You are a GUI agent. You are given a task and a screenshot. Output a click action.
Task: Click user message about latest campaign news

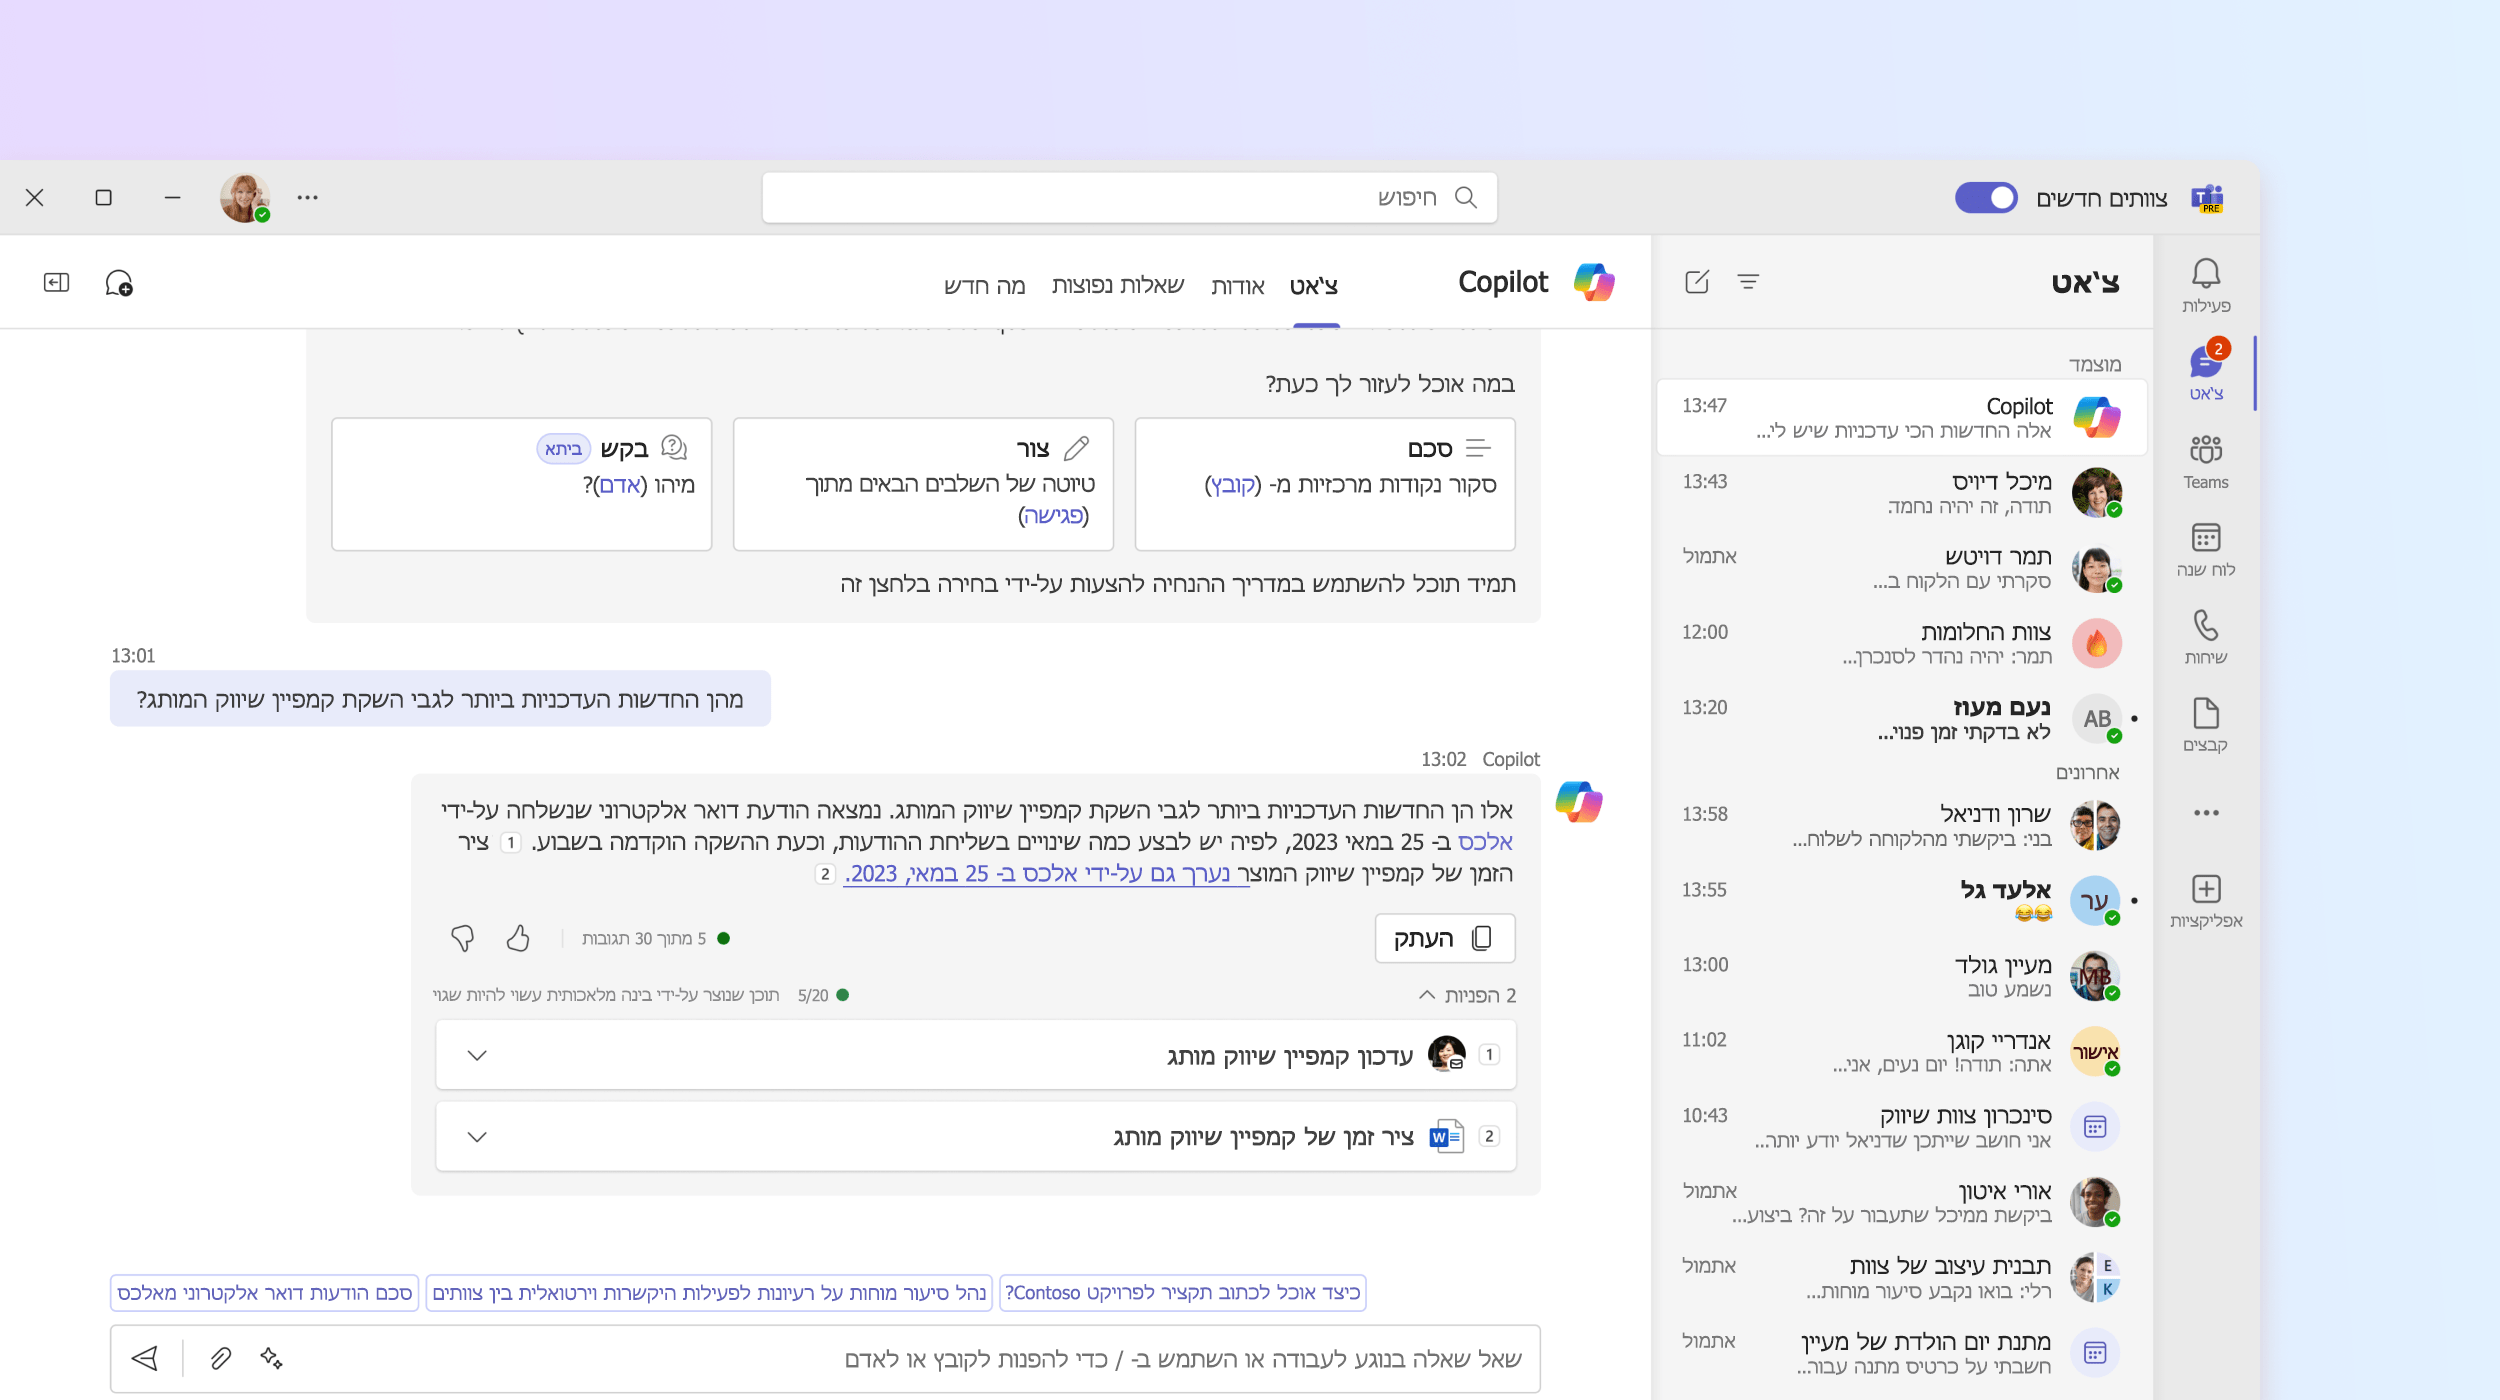(x=440, y=699)
